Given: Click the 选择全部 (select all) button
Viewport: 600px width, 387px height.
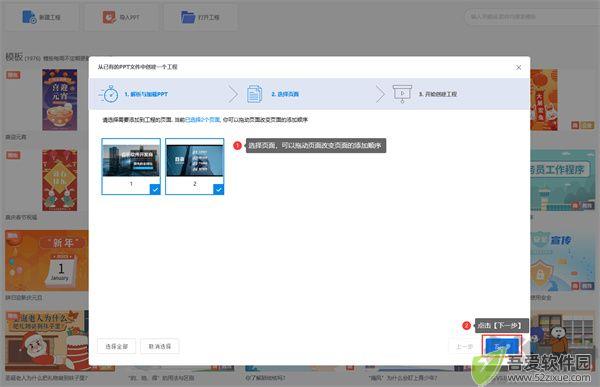Looking at the screenshot, I should (117, 346).
